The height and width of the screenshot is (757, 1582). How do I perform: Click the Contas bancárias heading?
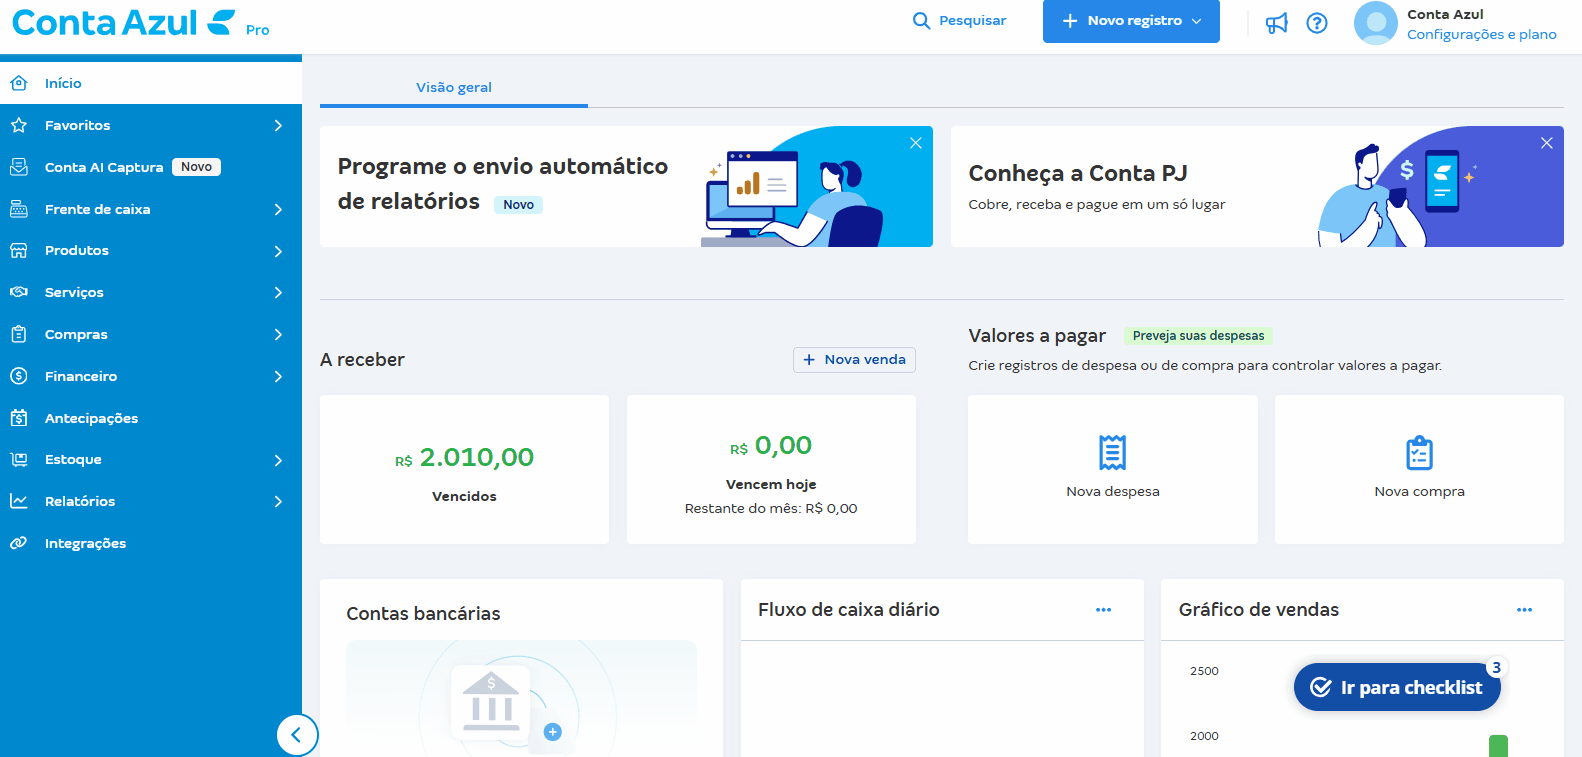point(423,614)
